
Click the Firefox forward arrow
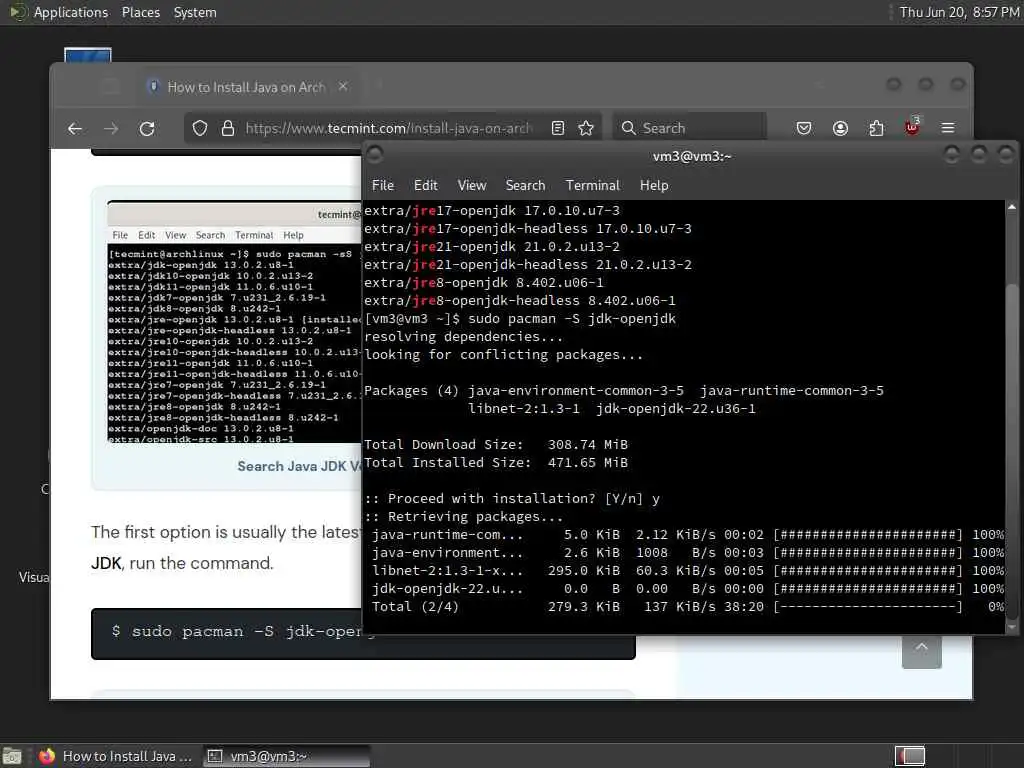click(111, 129)
